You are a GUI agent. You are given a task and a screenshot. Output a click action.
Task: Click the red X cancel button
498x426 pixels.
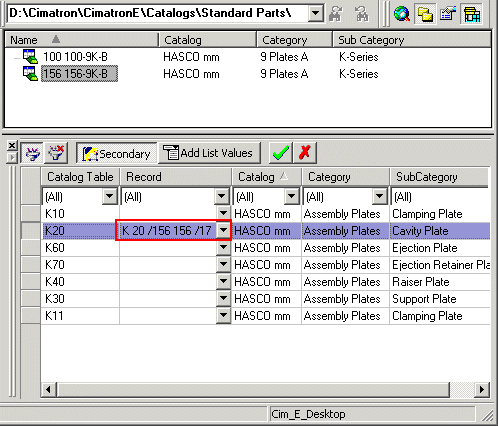coord(305,153)
